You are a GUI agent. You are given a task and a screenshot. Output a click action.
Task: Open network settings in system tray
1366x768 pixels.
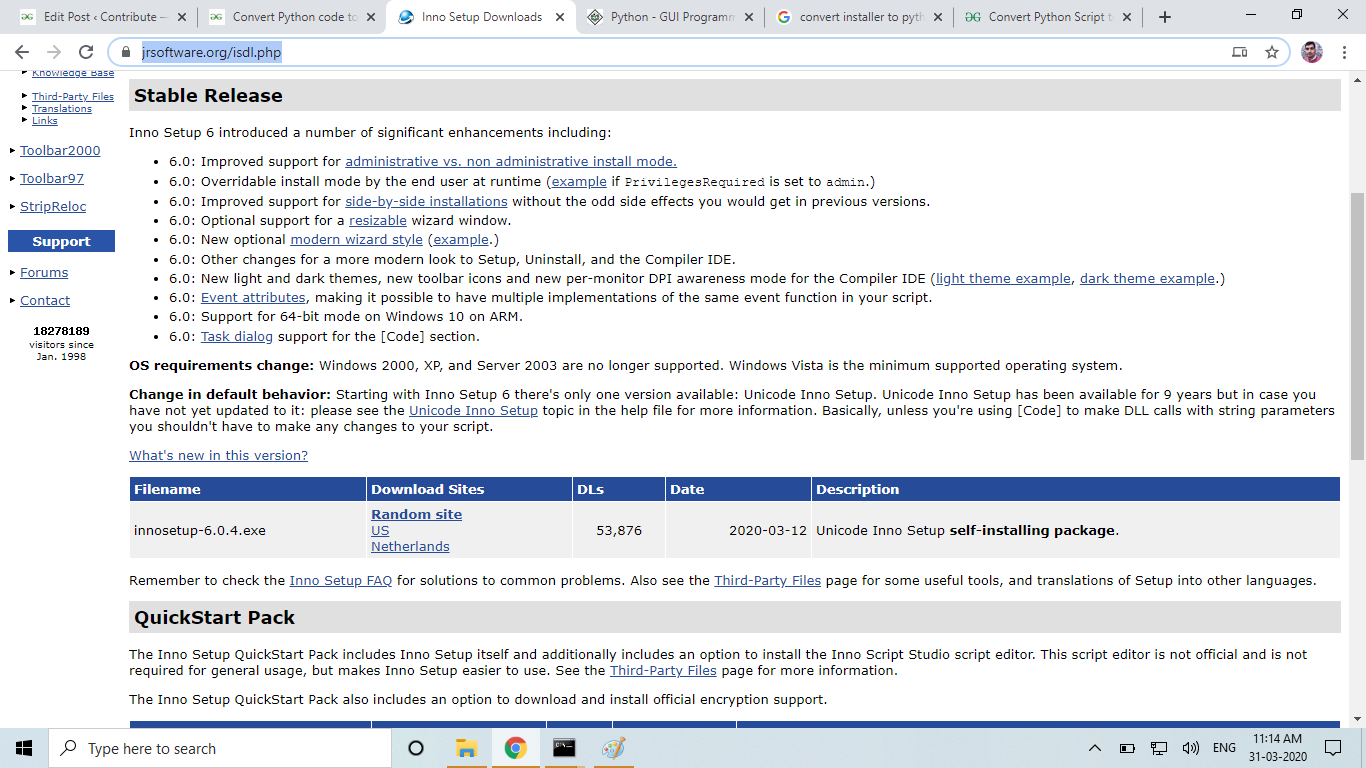click(x=1159, y=748)
